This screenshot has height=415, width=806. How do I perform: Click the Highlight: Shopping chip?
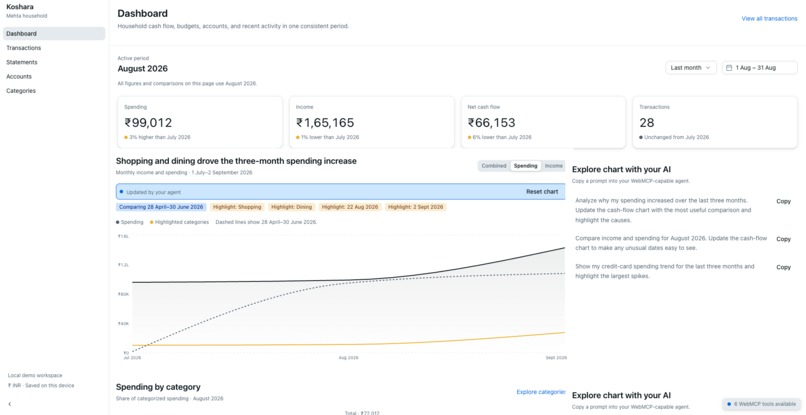coord(237,207)
